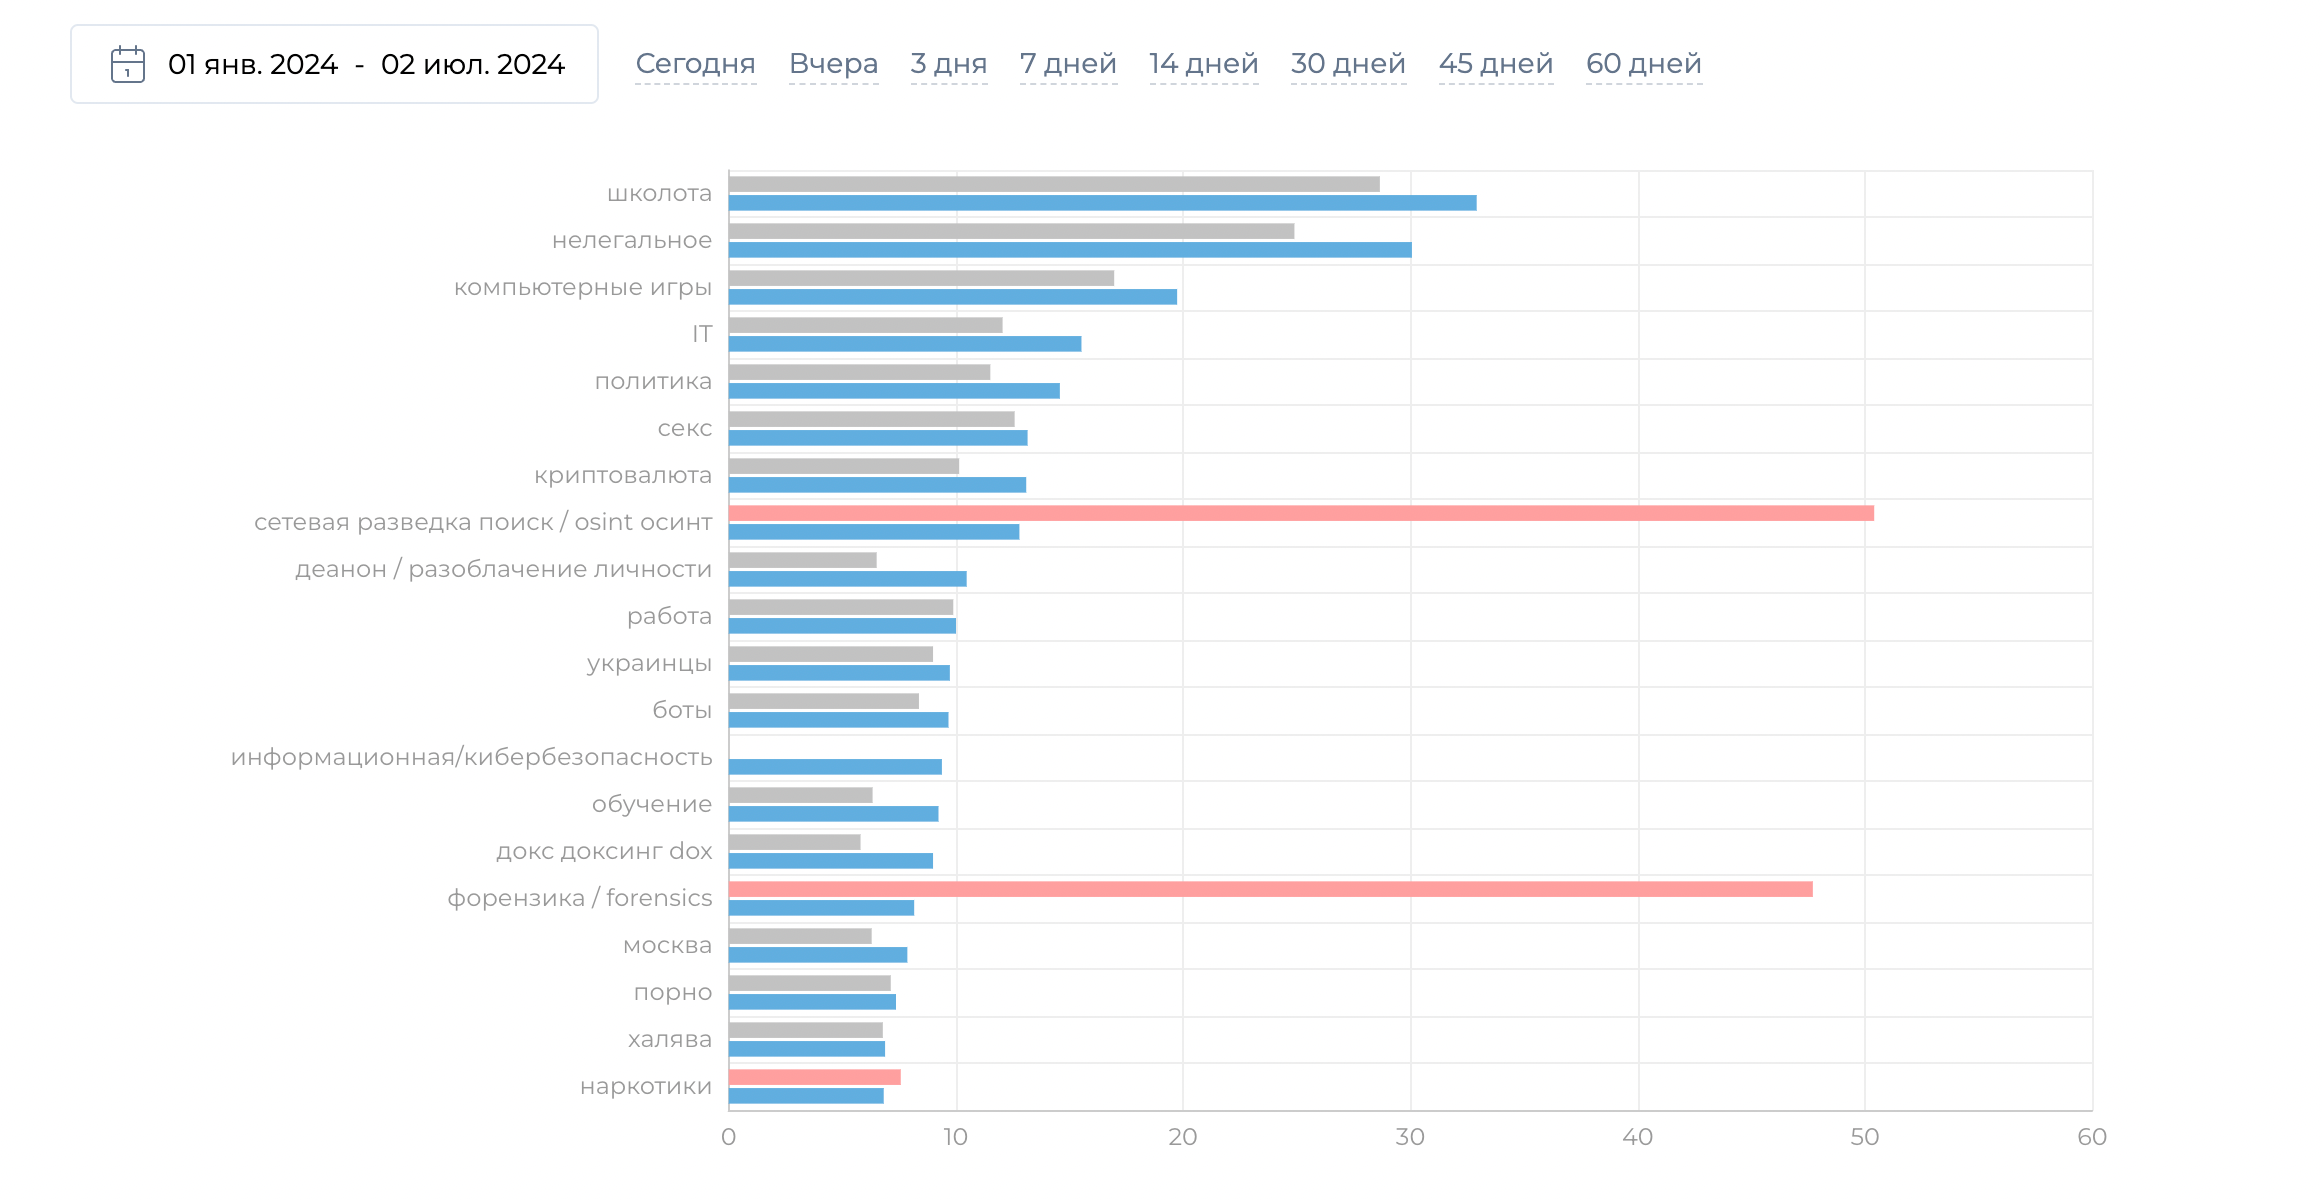Switch to the 14 дней period
Image resolution: width=2322 pixels, height=1200 pixels.
coord(1204,64)
